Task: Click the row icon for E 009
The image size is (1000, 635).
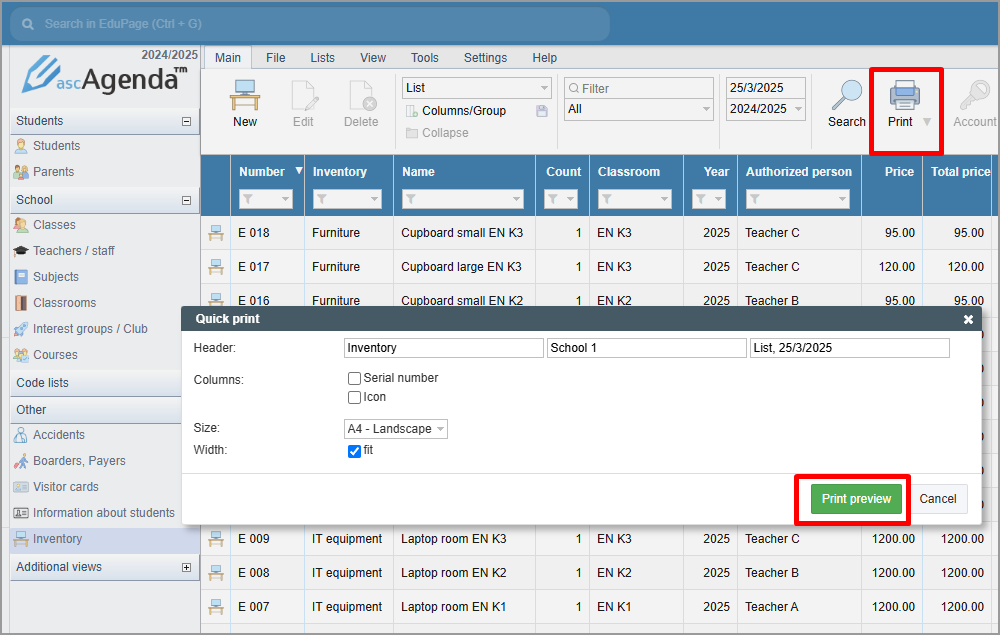Action: [x=216, y=539]
